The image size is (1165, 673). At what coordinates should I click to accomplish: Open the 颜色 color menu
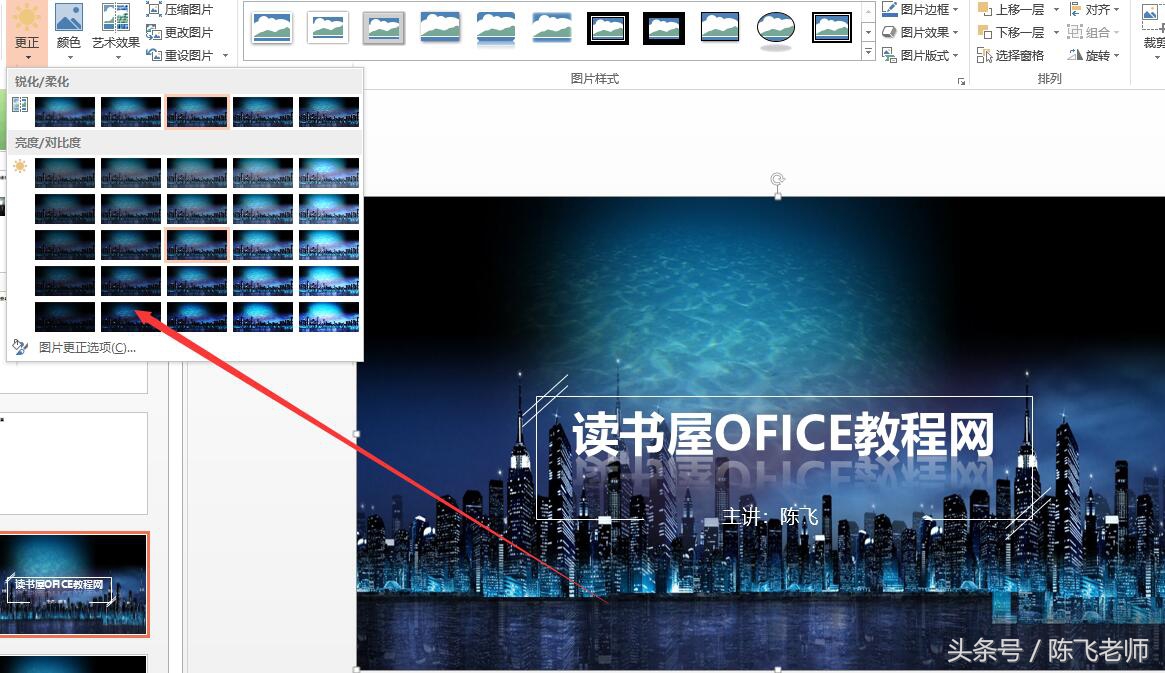point(68,33)
